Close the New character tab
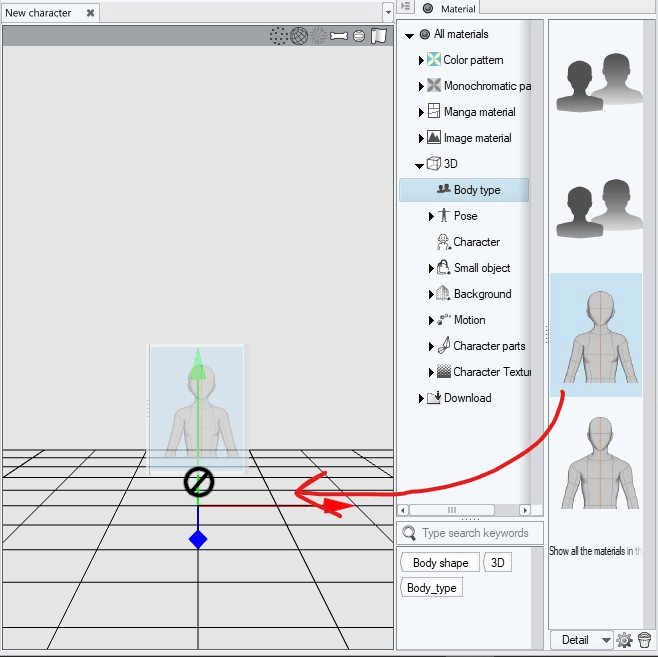The image size is (658, 657). (x=90, y=13)
